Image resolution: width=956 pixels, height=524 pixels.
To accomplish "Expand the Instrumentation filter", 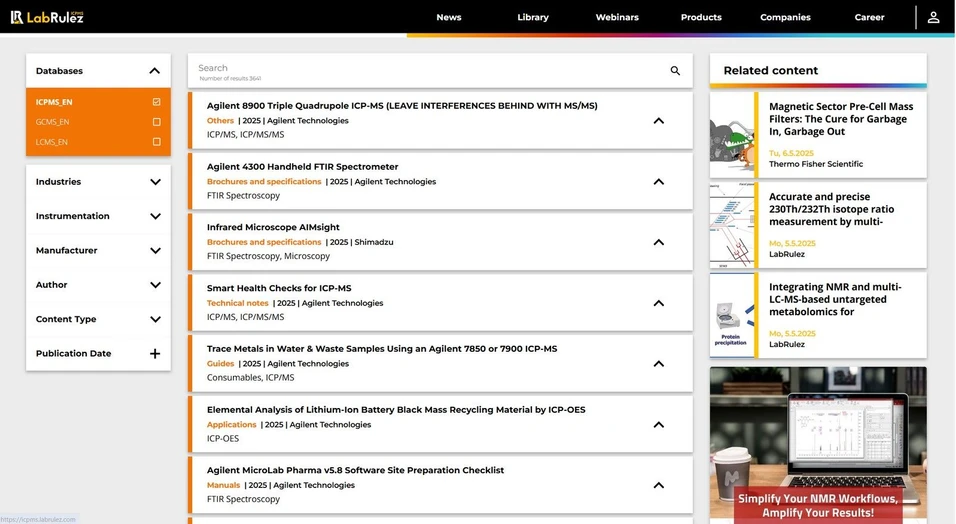I will 155,216.
